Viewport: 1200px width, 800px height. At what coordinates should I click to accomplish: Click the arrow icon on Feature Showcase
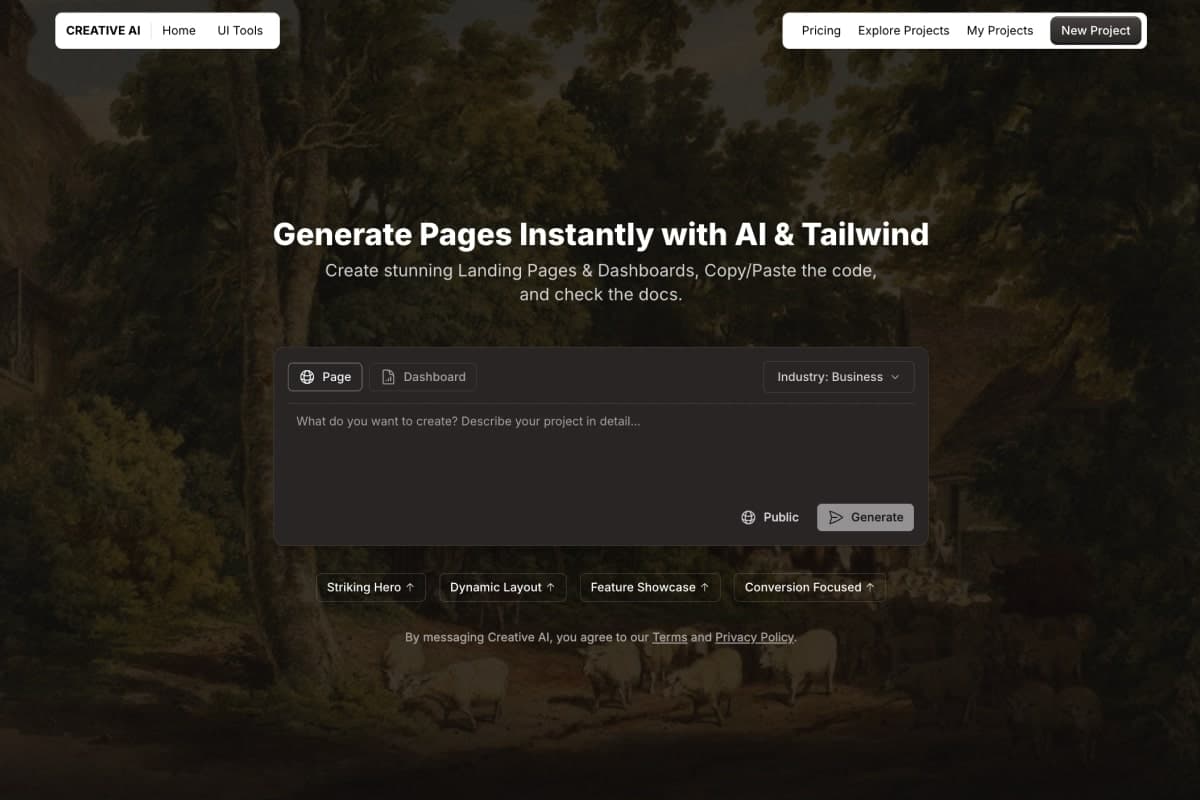(x=705, y=587)
